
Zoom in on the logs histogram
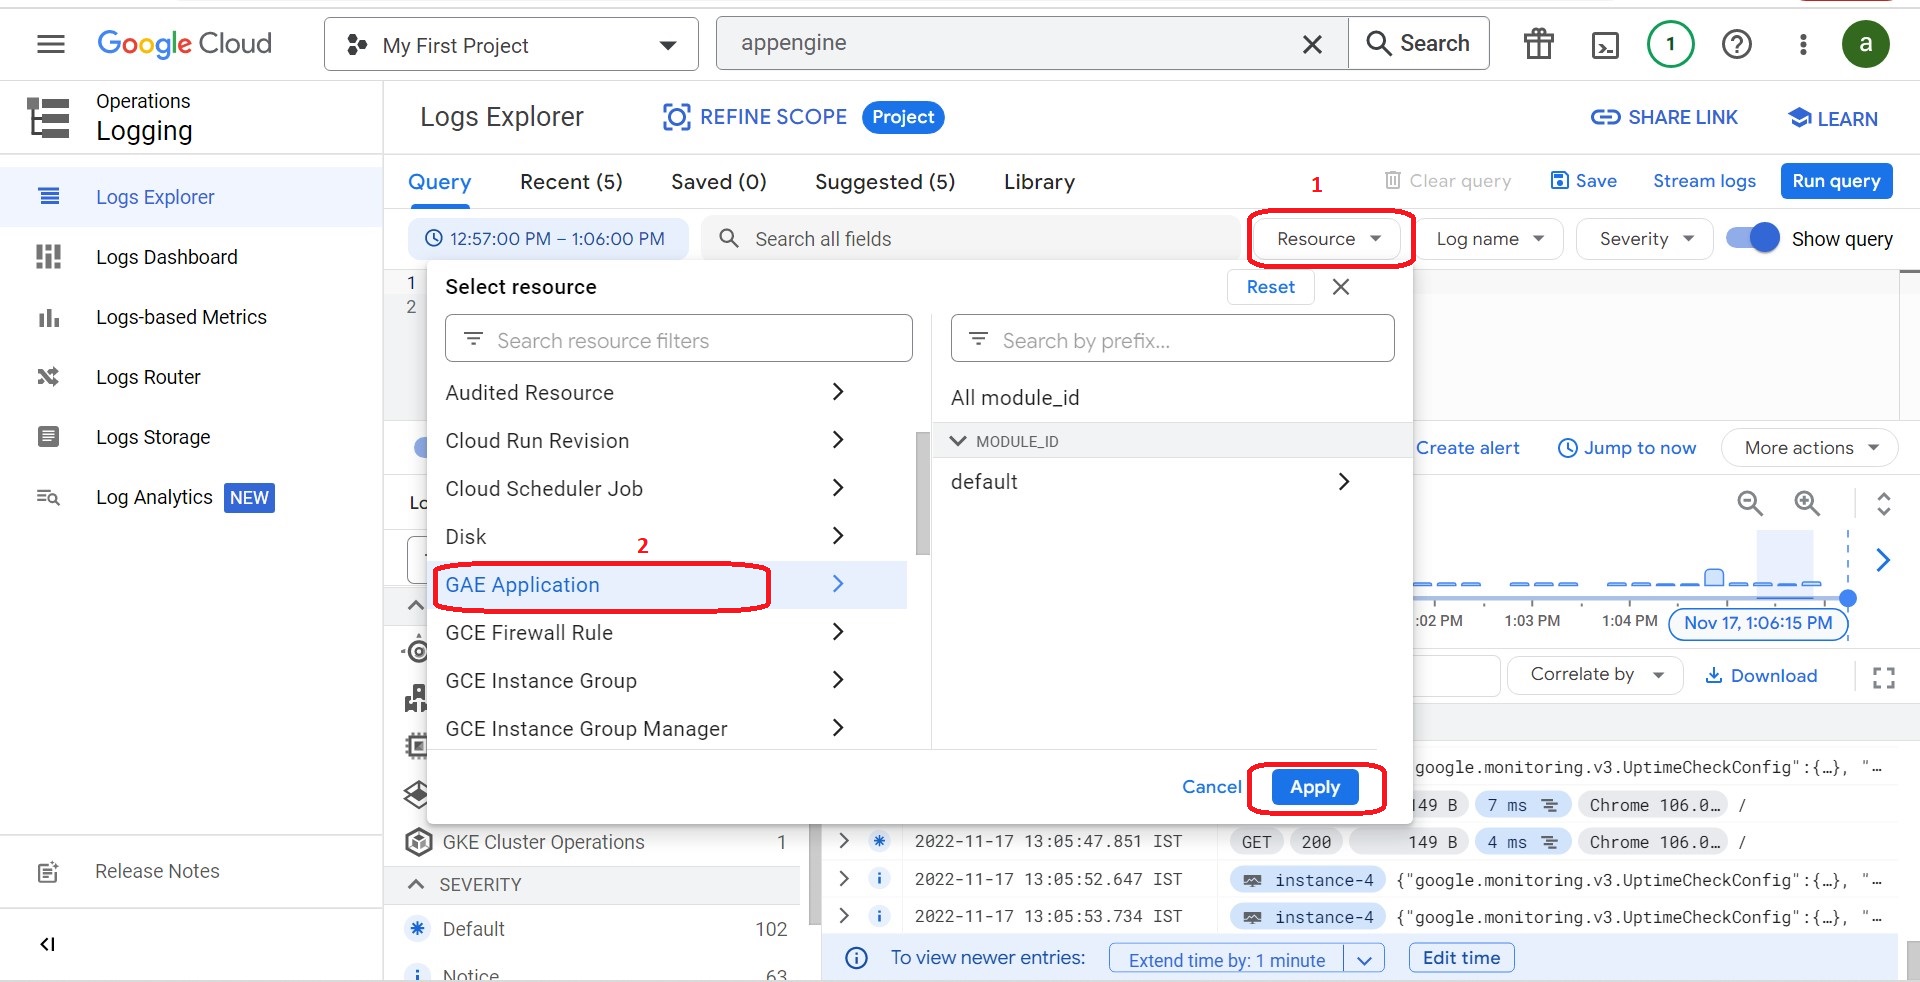click(1806, 503)
